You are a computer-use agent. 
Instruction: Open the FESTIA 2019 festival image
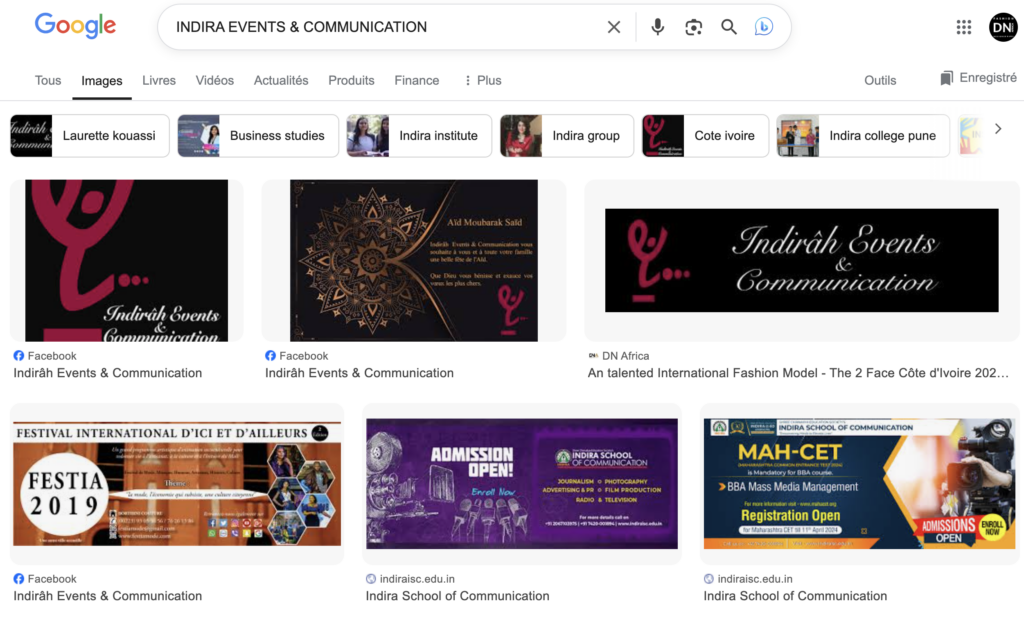pyautogui.click(x=177, y=484)
